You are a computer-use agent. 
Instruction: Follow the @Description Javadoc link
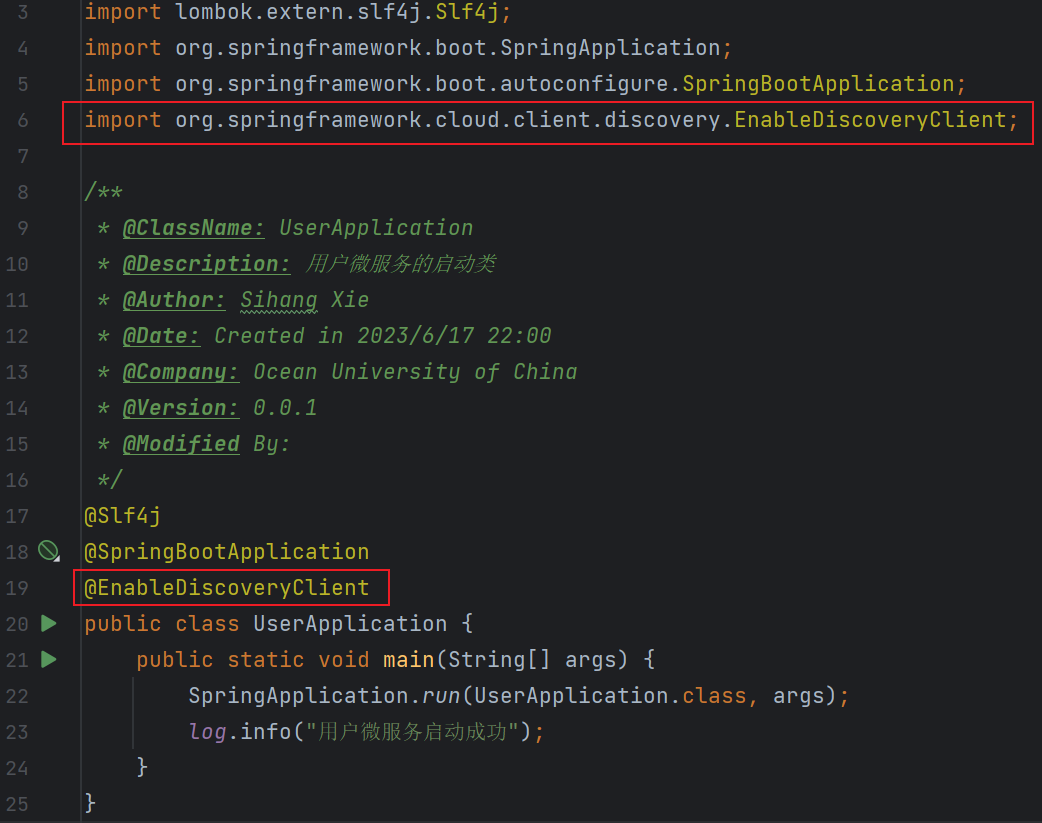point(205,263)
